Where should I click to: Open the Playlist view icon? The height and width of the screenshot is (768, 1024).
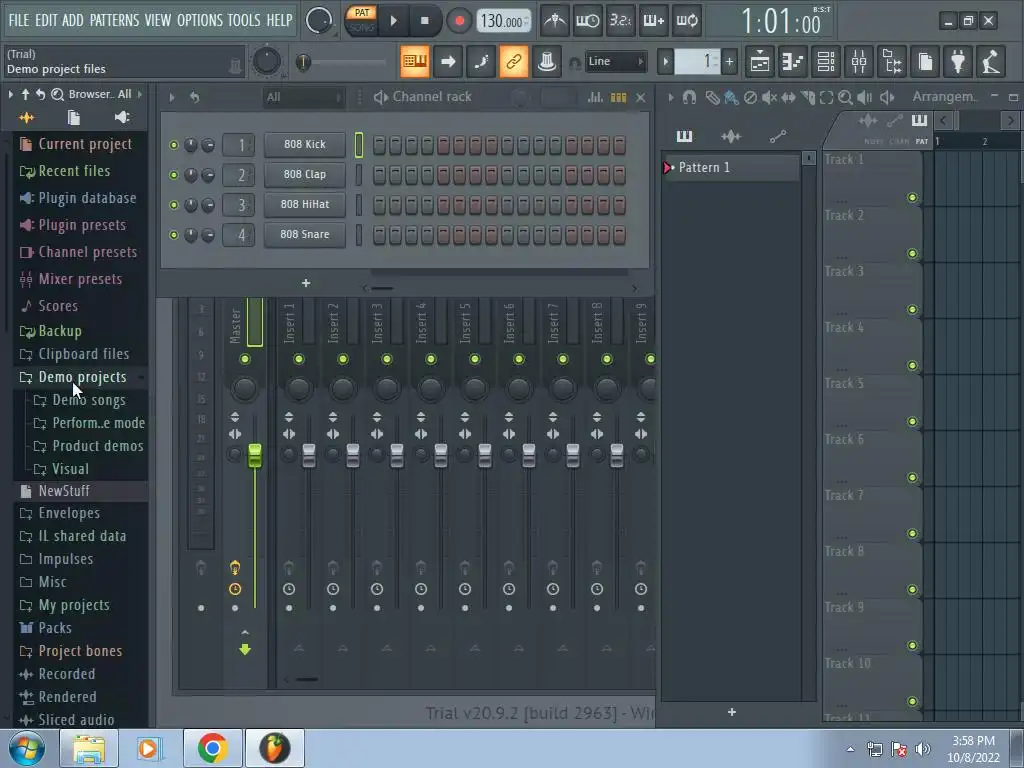click(760, 62)
